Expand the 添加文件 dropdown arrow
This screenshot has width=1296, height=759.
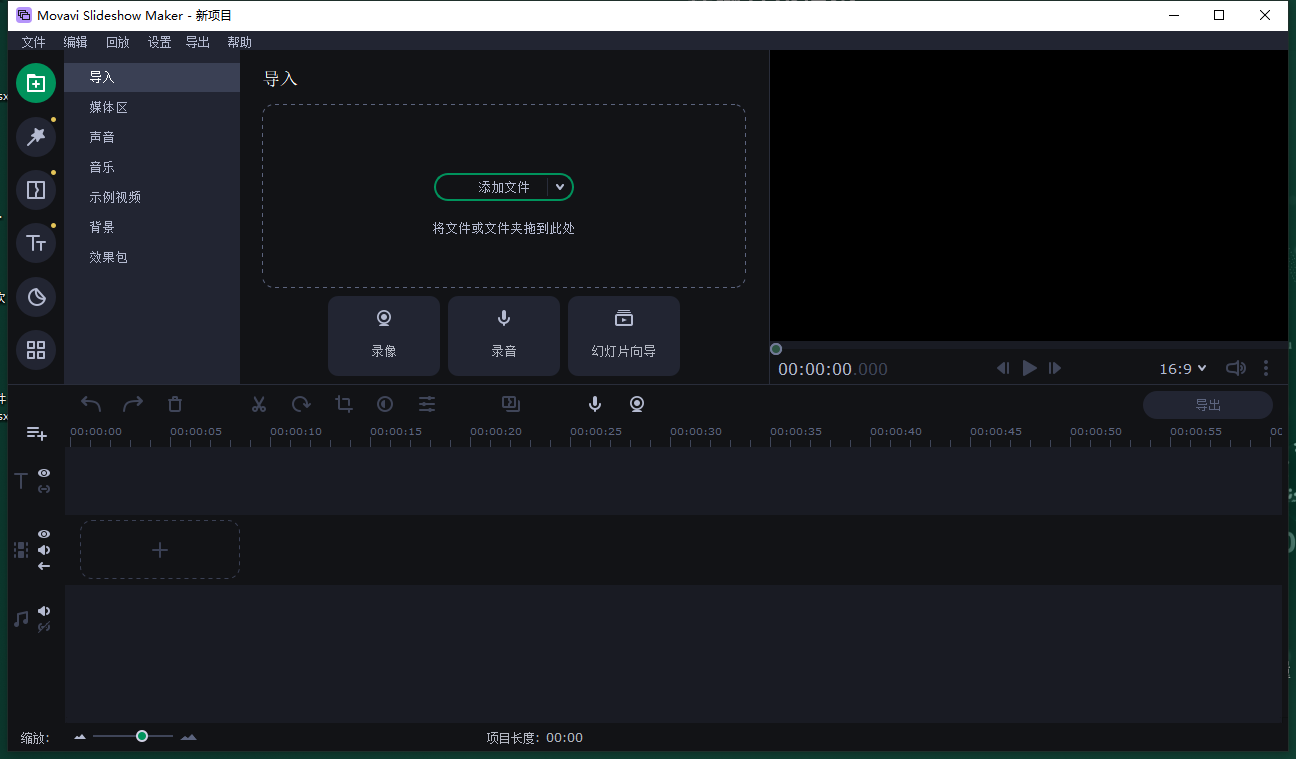pyautogui.click(x=560, y=187)
